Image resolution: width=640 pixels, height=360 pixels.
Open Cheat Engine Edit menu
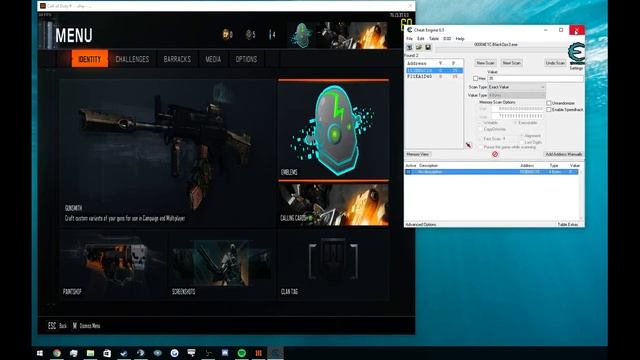tap(420, 39)
